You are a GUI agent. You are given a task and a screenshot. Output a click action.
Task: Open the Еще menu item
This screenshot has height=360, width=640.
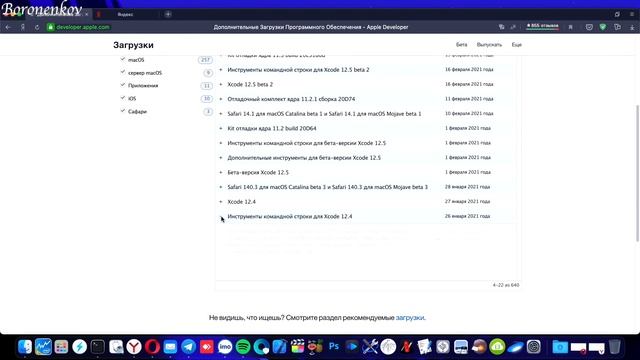(516, 44)
